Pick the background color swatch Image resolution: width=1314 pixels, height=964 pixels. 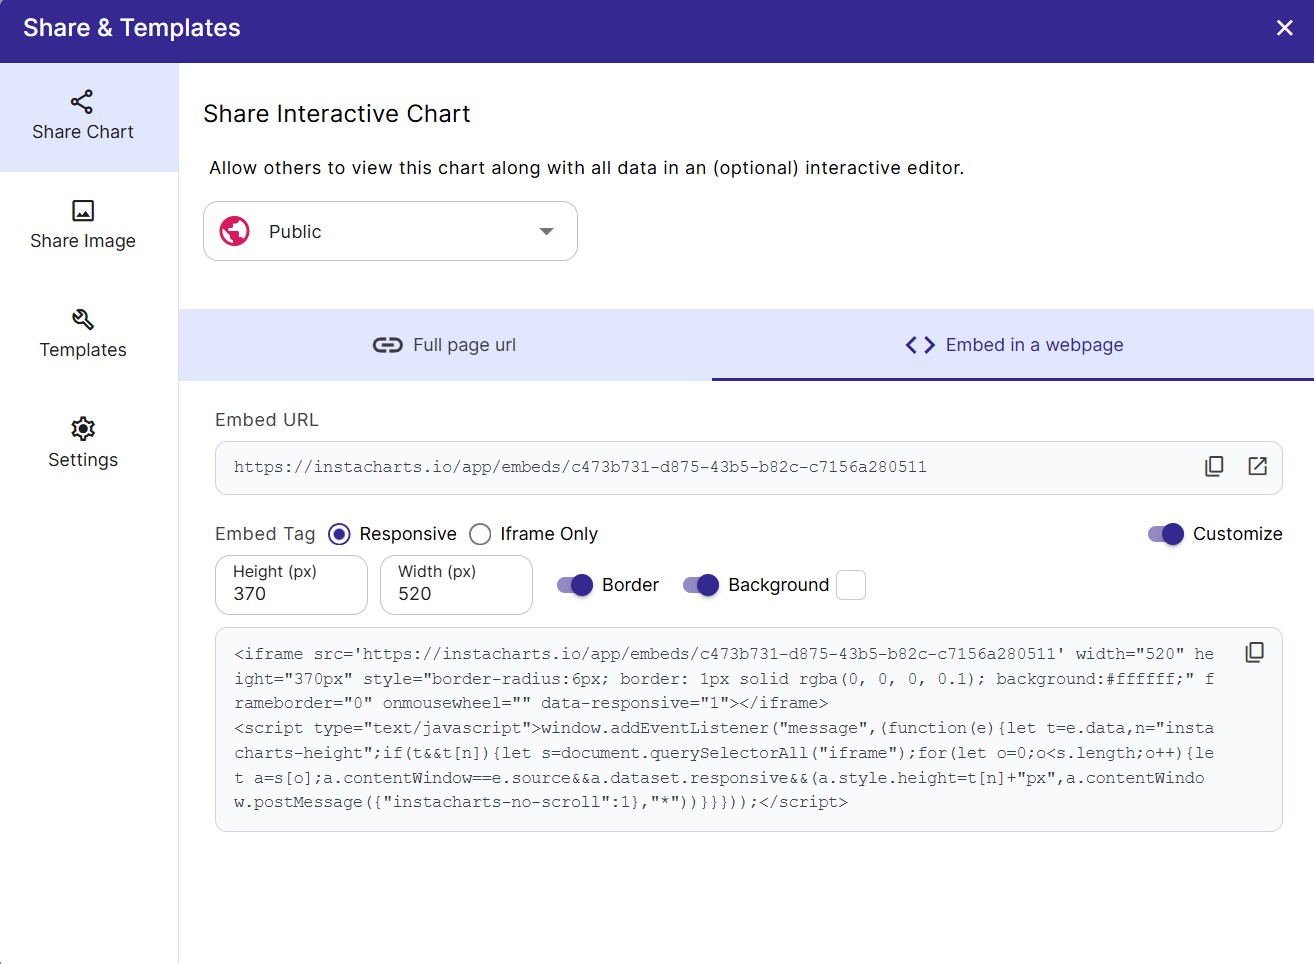(851, 585)
